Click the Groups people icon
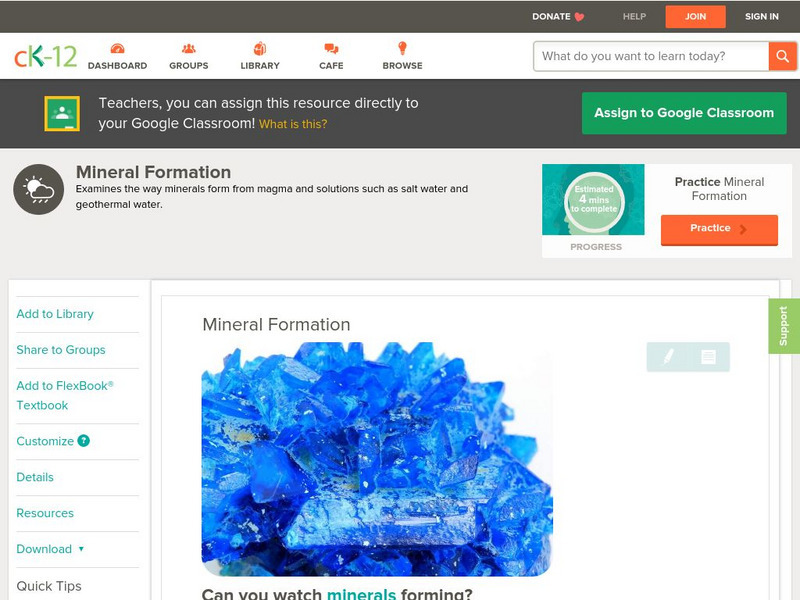800x600 pixels. (x=188, y=48)
